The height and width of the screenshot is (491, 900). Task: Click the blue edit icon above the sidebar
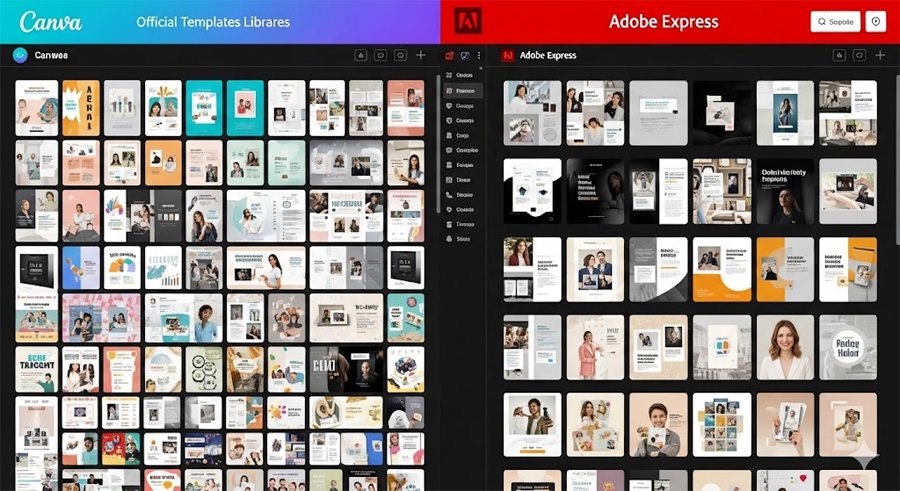(x=465, y=56)
